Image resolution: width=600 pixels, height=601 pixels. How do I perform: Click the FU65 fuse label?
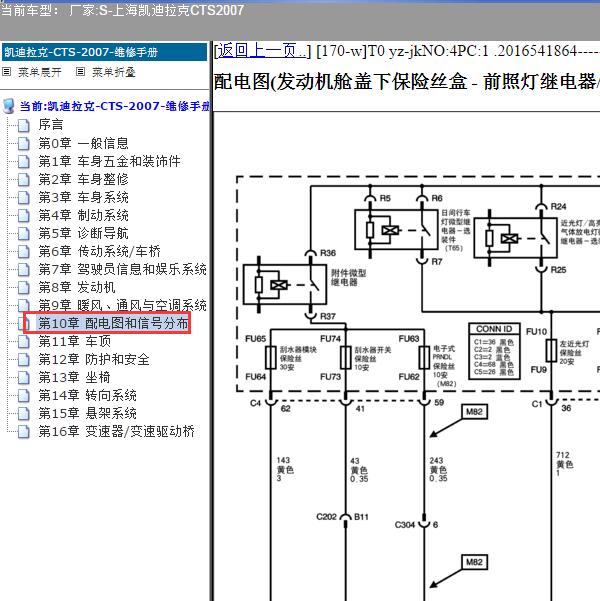pyautogui.click(x=255, y=338)
